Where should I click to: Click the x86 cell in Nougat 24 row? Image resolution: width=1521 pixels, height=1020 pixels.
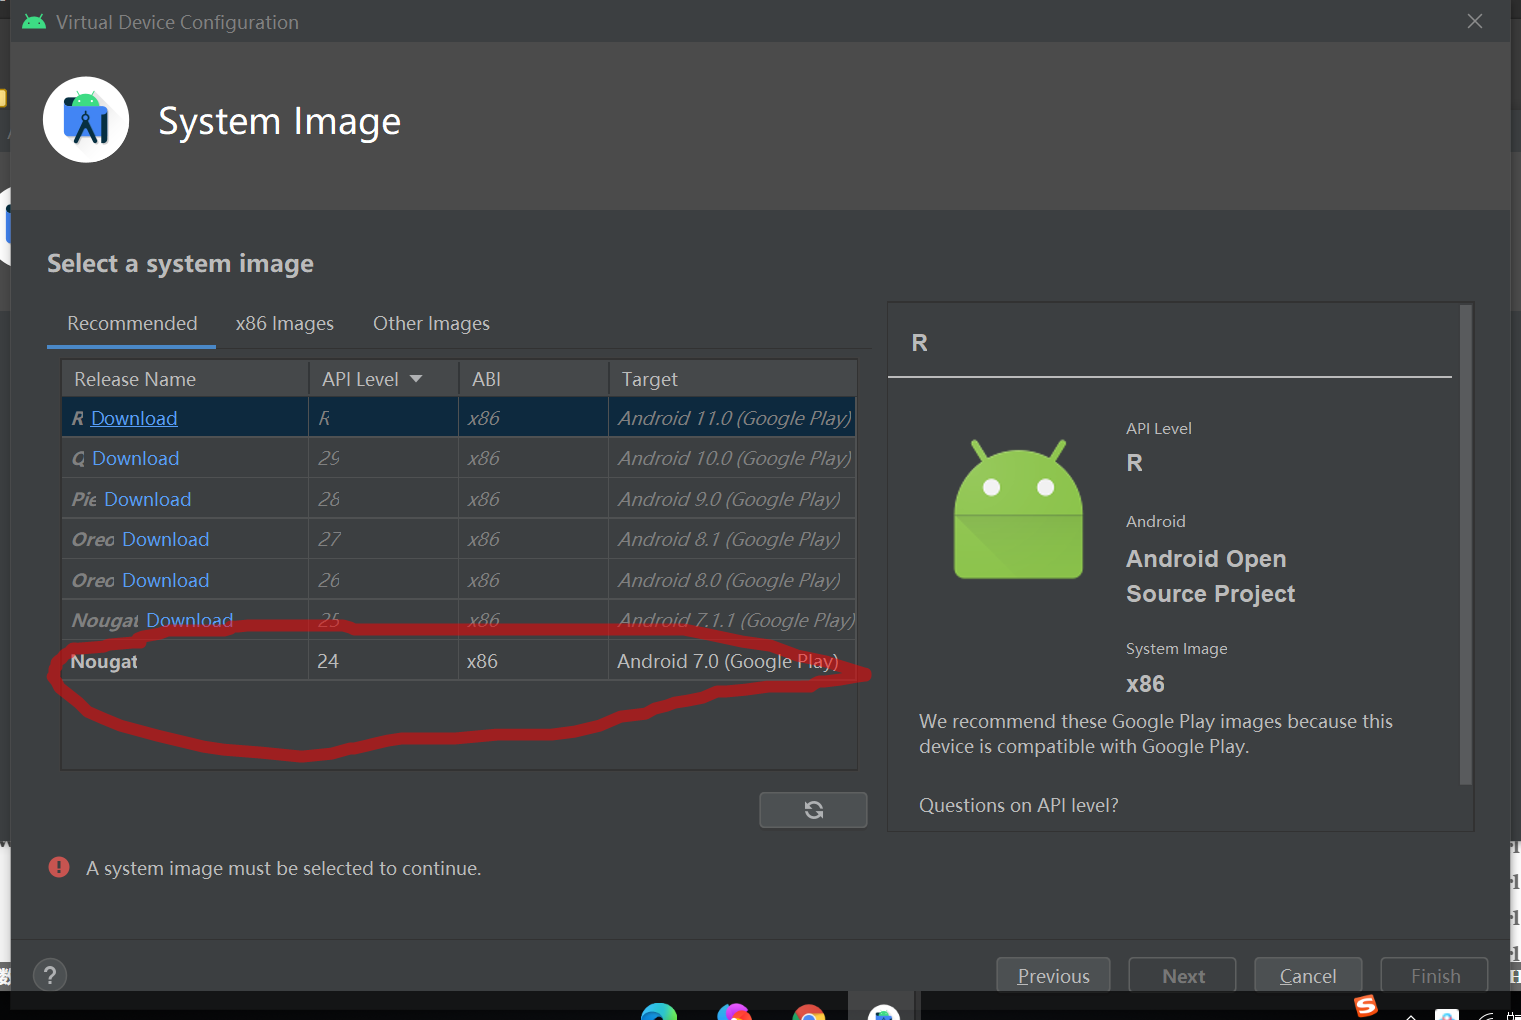534,661
